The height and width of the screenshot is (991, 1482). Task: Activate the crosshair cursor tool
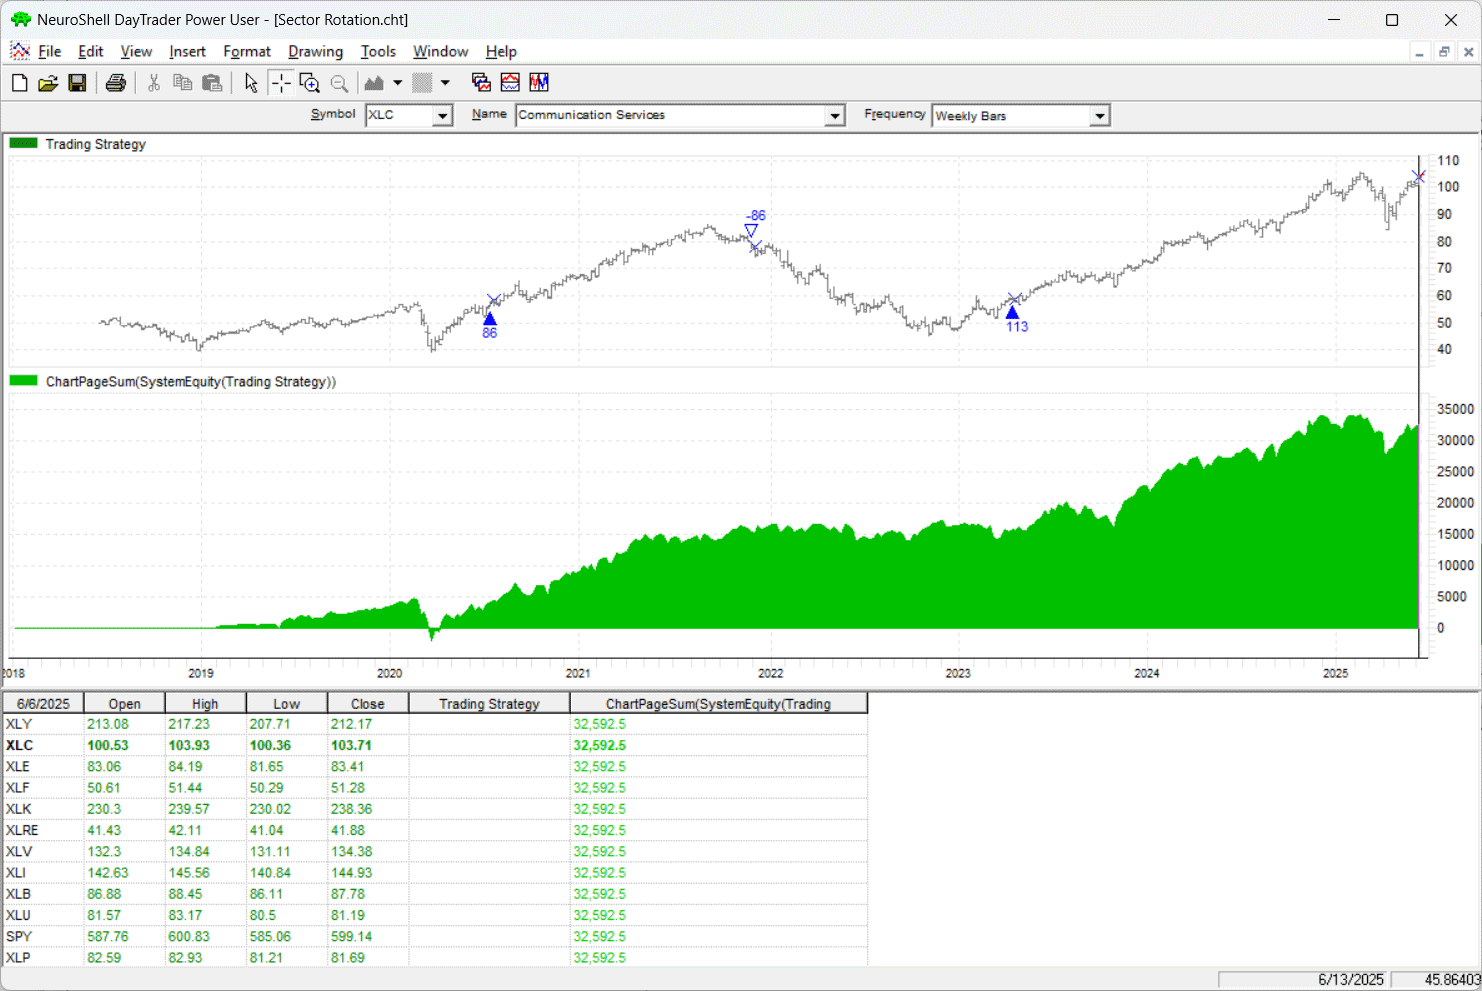pos(281,83)
